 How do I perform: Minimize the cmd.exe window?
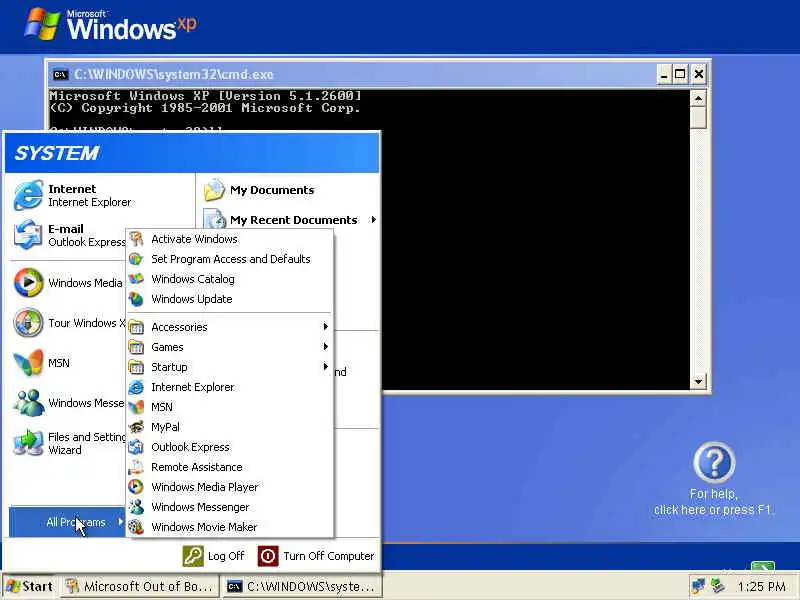coord(664,74)
